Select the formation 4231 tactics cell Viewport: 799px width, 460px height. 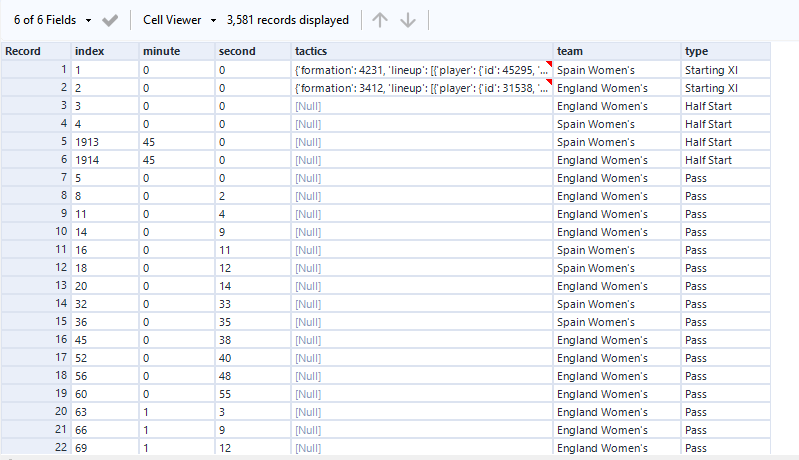click(420, 70)
